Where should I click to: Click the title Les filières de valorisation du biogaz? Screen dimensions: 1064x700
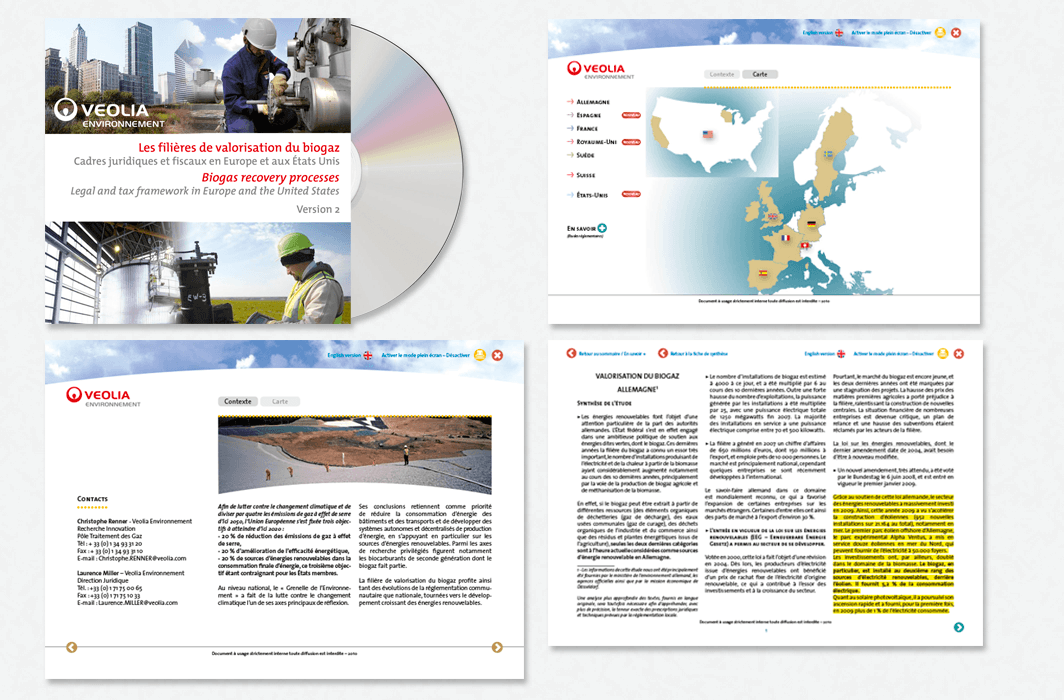click(x=239, y=147)
